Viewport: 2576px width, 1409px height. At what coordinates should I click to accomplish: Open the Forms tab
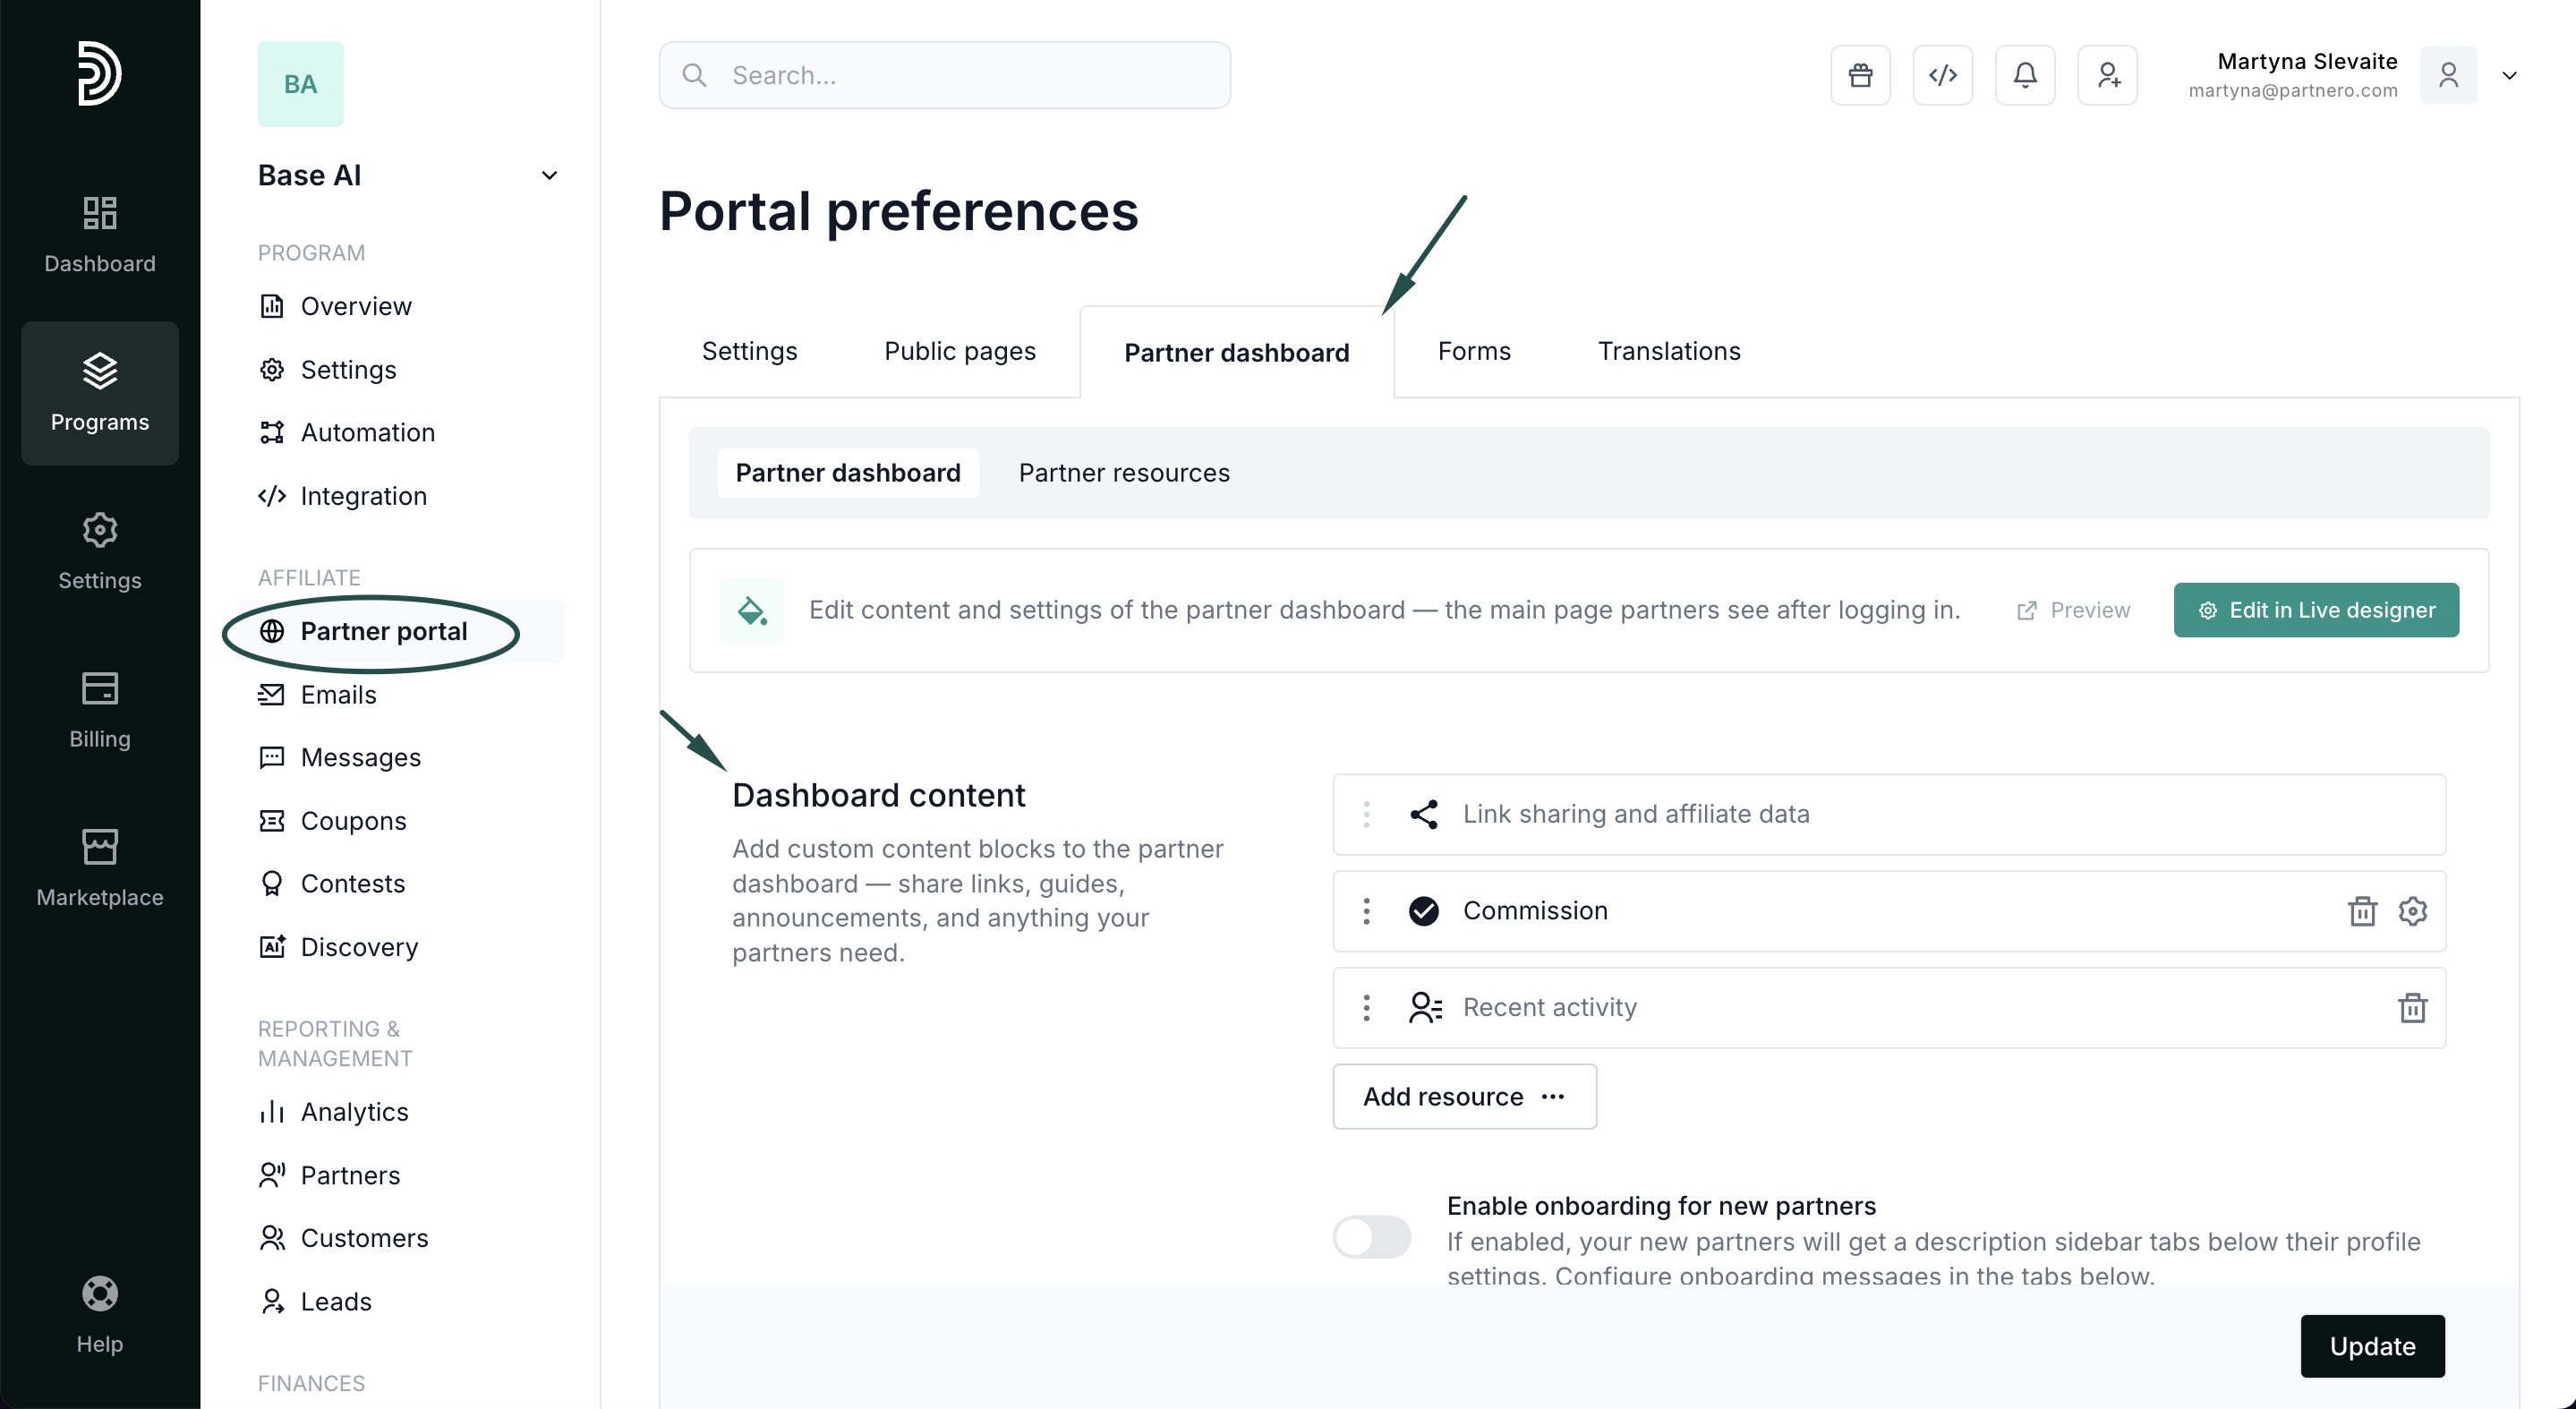1473,351
